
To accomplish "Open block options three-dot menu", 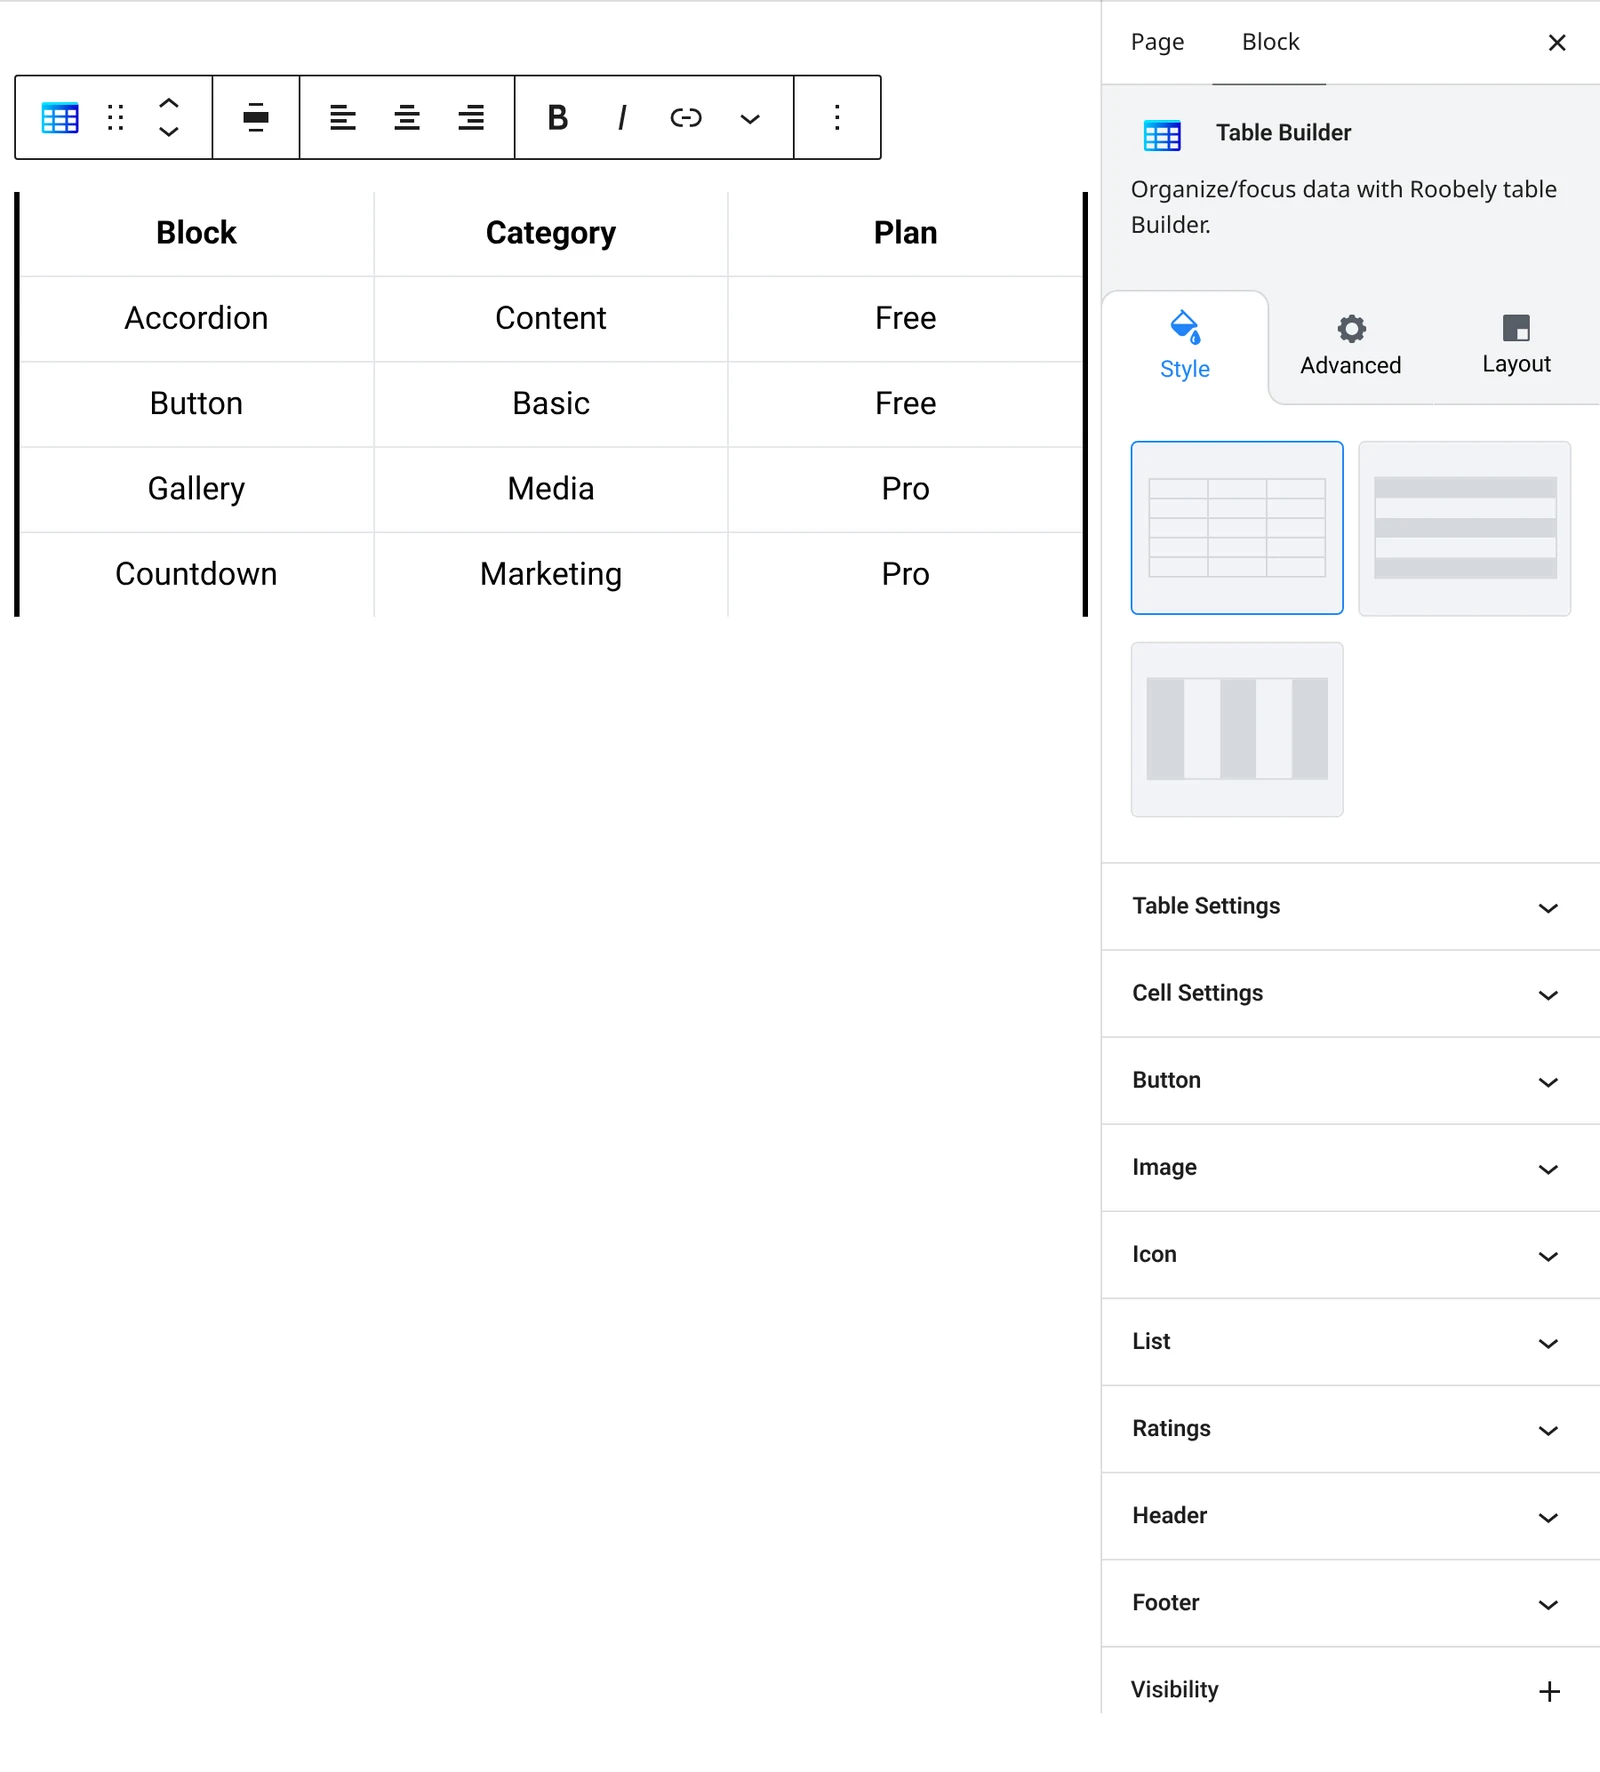I will click(x=837, y=118).
